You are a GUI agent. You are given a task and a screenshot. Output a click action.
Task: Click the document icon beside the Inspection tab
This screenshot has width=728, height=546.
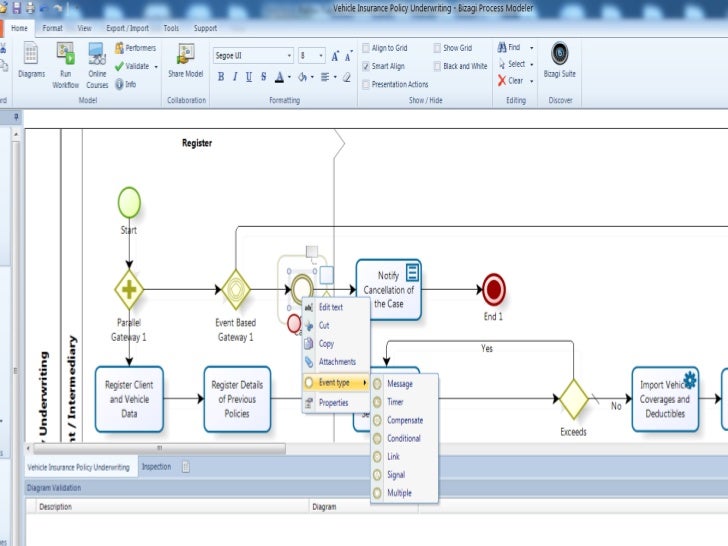tap(186, 467)
